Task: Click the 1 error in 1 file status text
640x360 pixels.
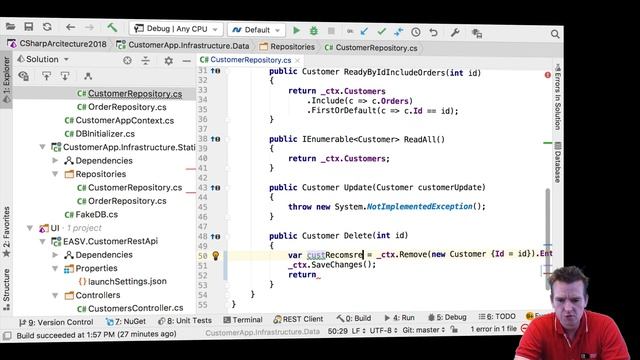Action: (x=493, y=329)
